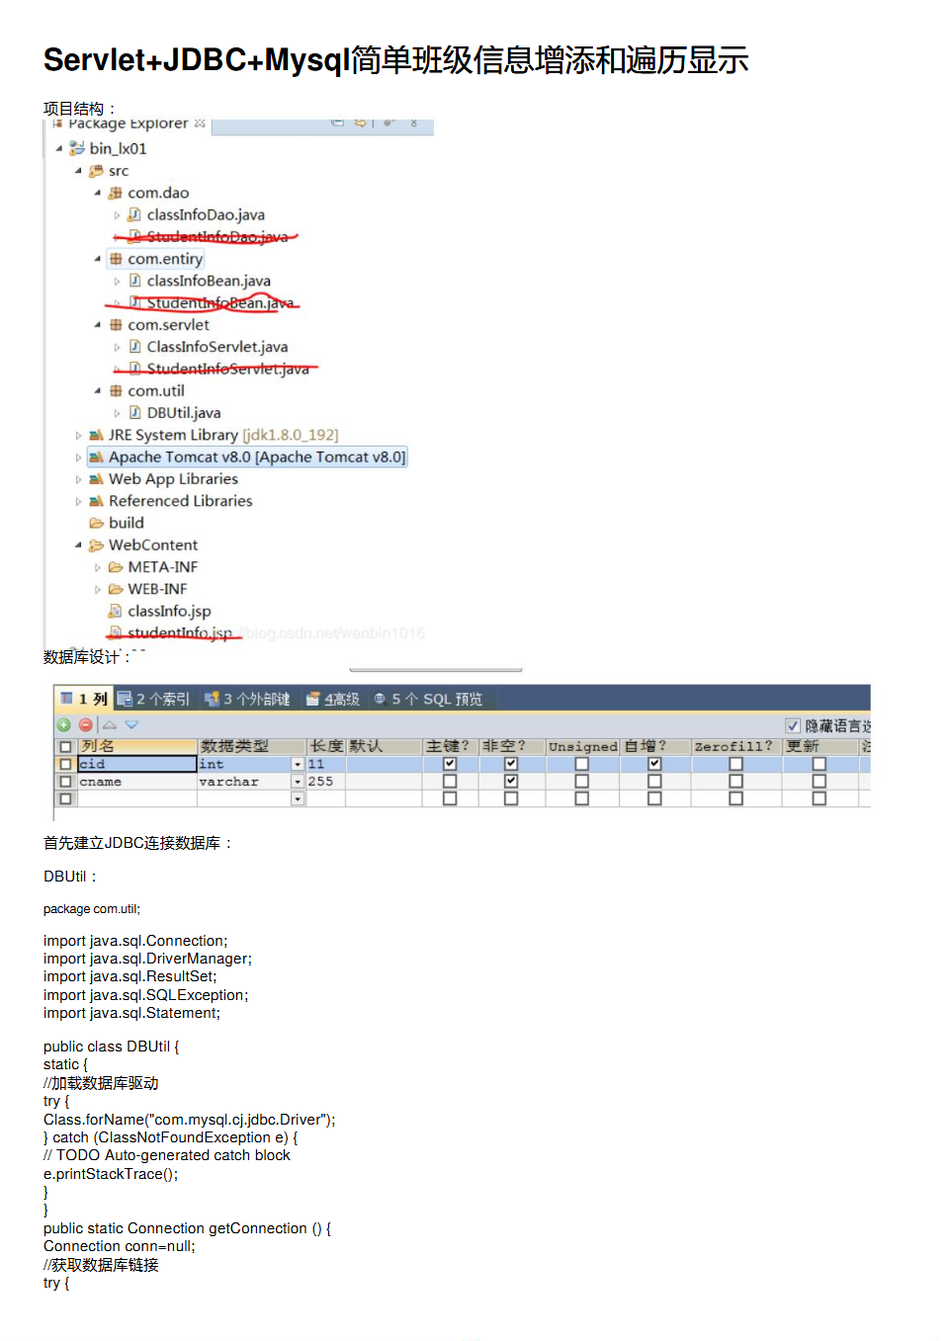Toggle the primary key checkbox for cid
The width and height of the screenshot is (950, 1341).
[x=450, y=764]
